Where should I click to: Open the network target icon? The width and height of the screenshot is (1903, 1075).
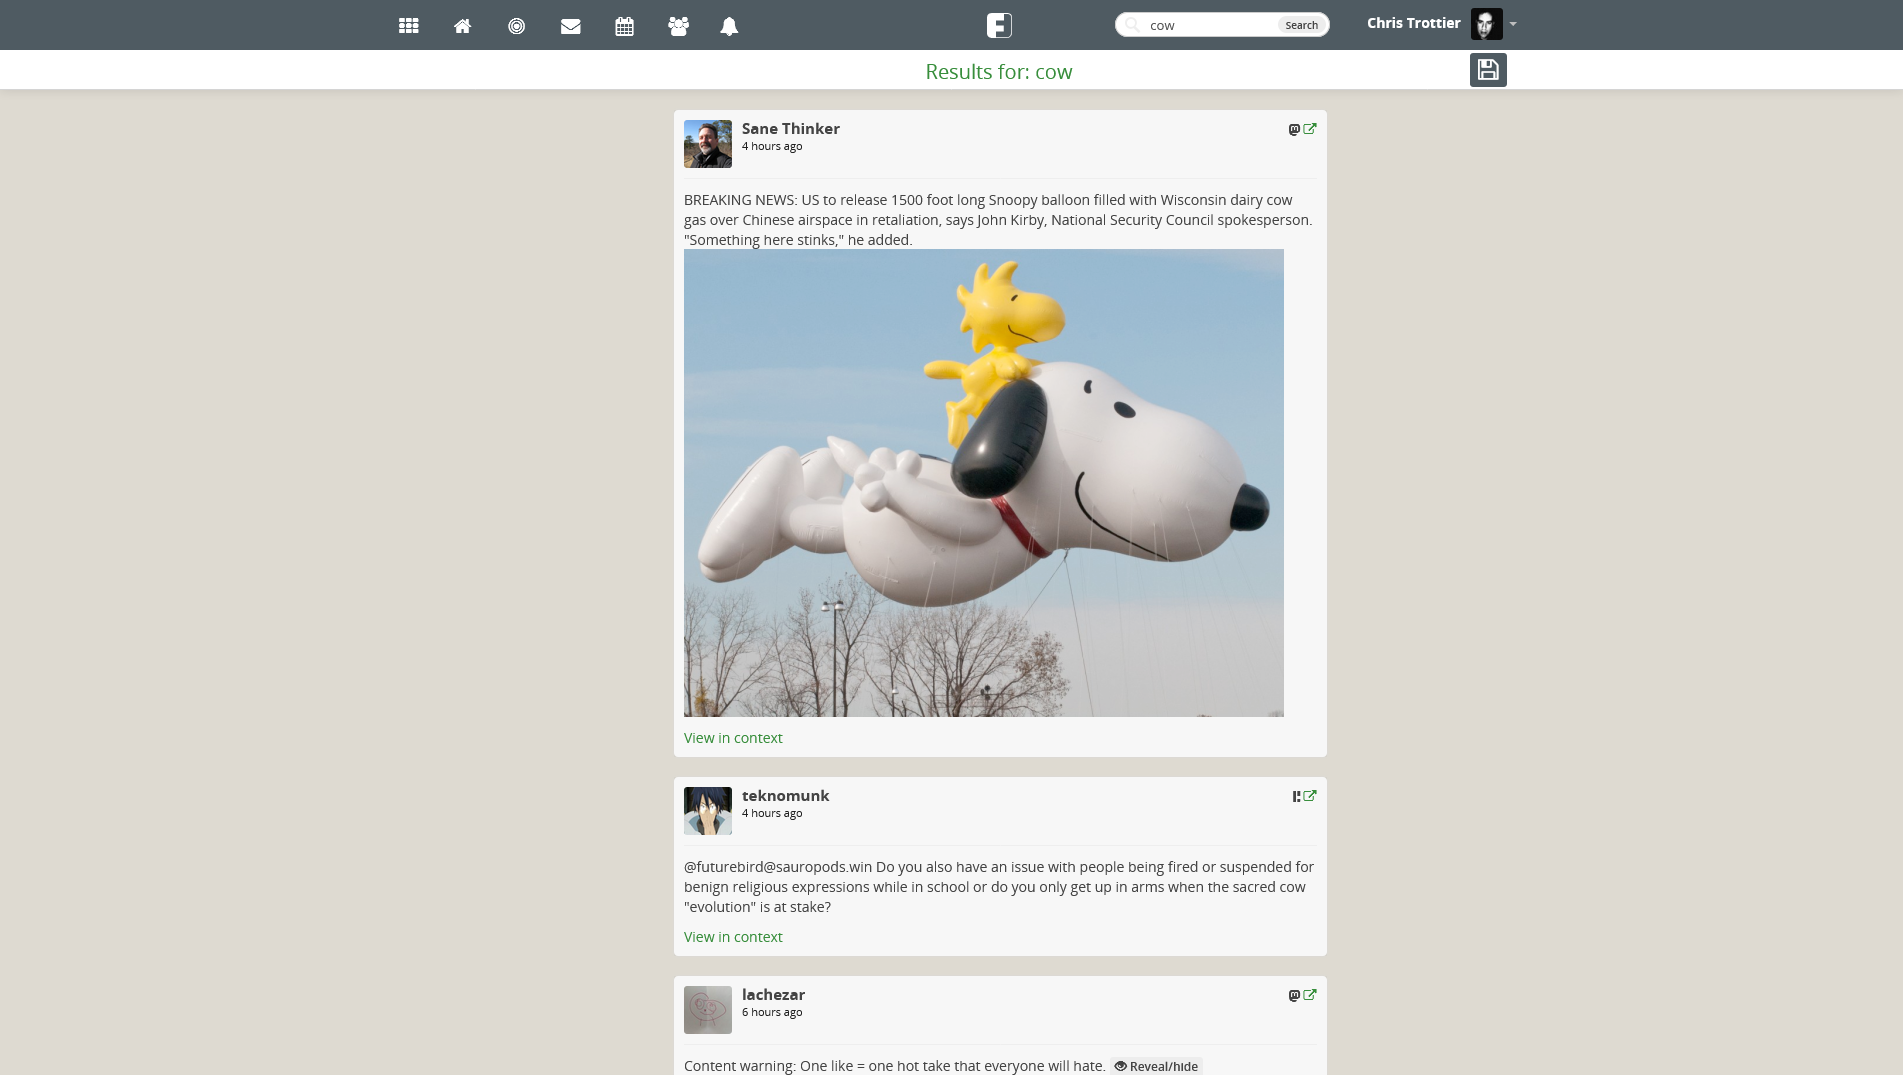tap(516, 26)
